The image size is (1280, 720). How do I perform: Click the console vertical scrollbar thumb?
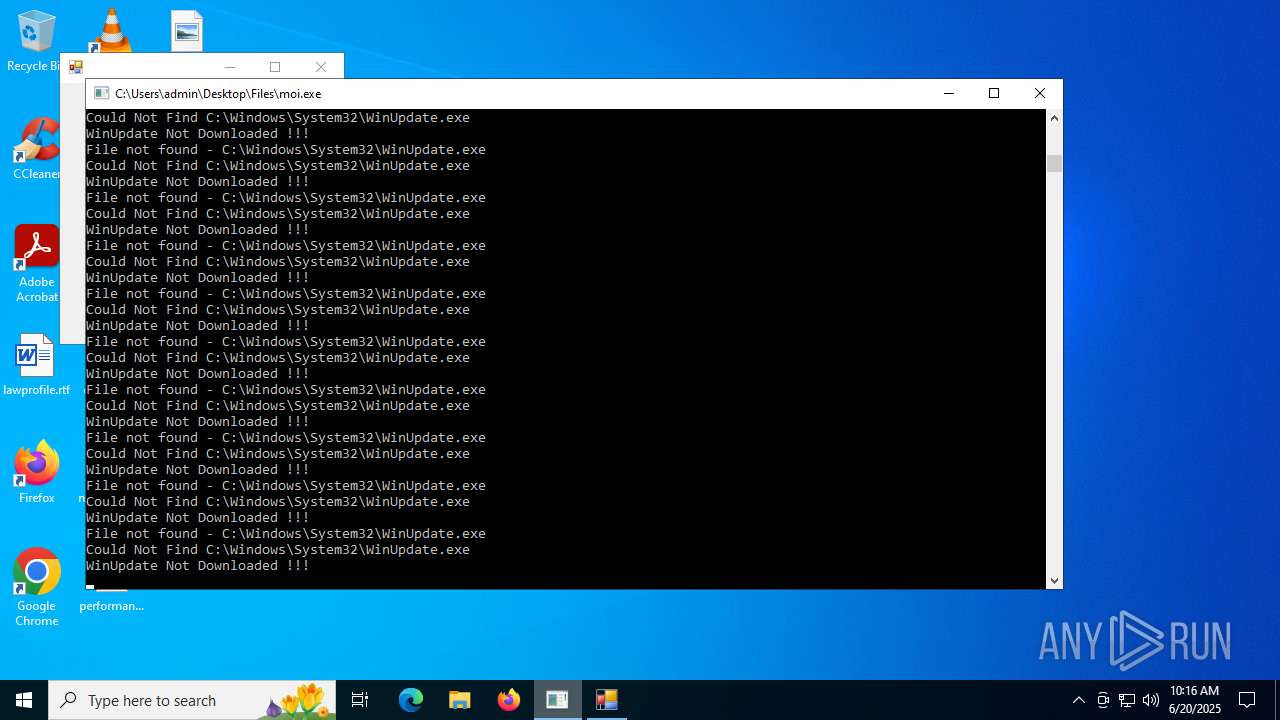[x=1054, y=164]
